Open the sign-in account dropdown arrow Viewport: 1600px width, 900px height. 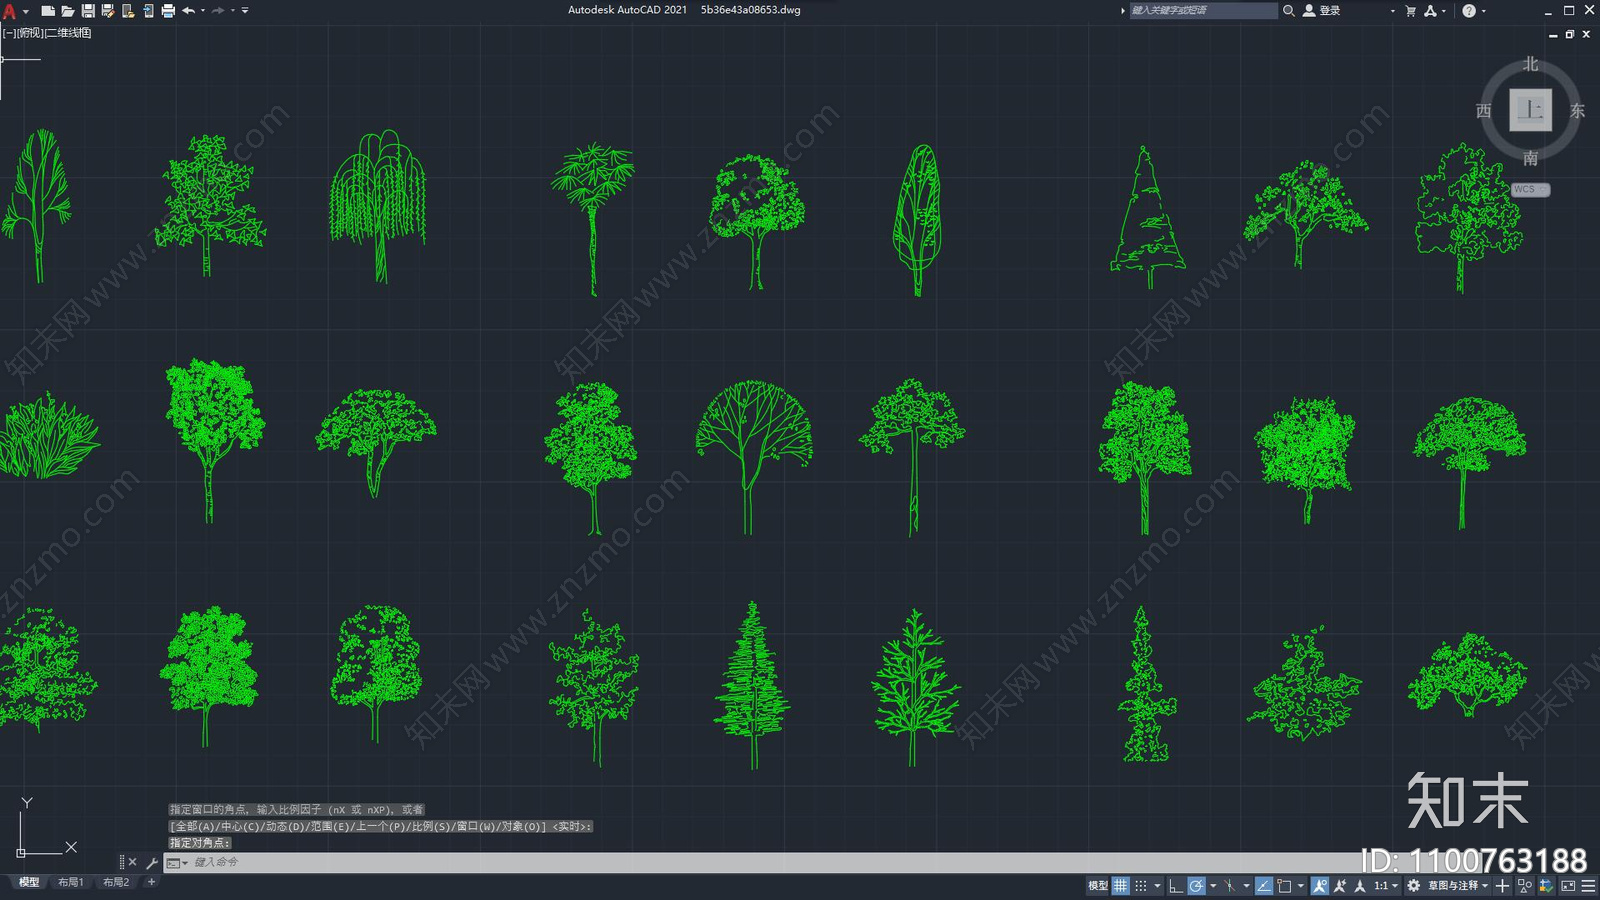pos(1392,11)
